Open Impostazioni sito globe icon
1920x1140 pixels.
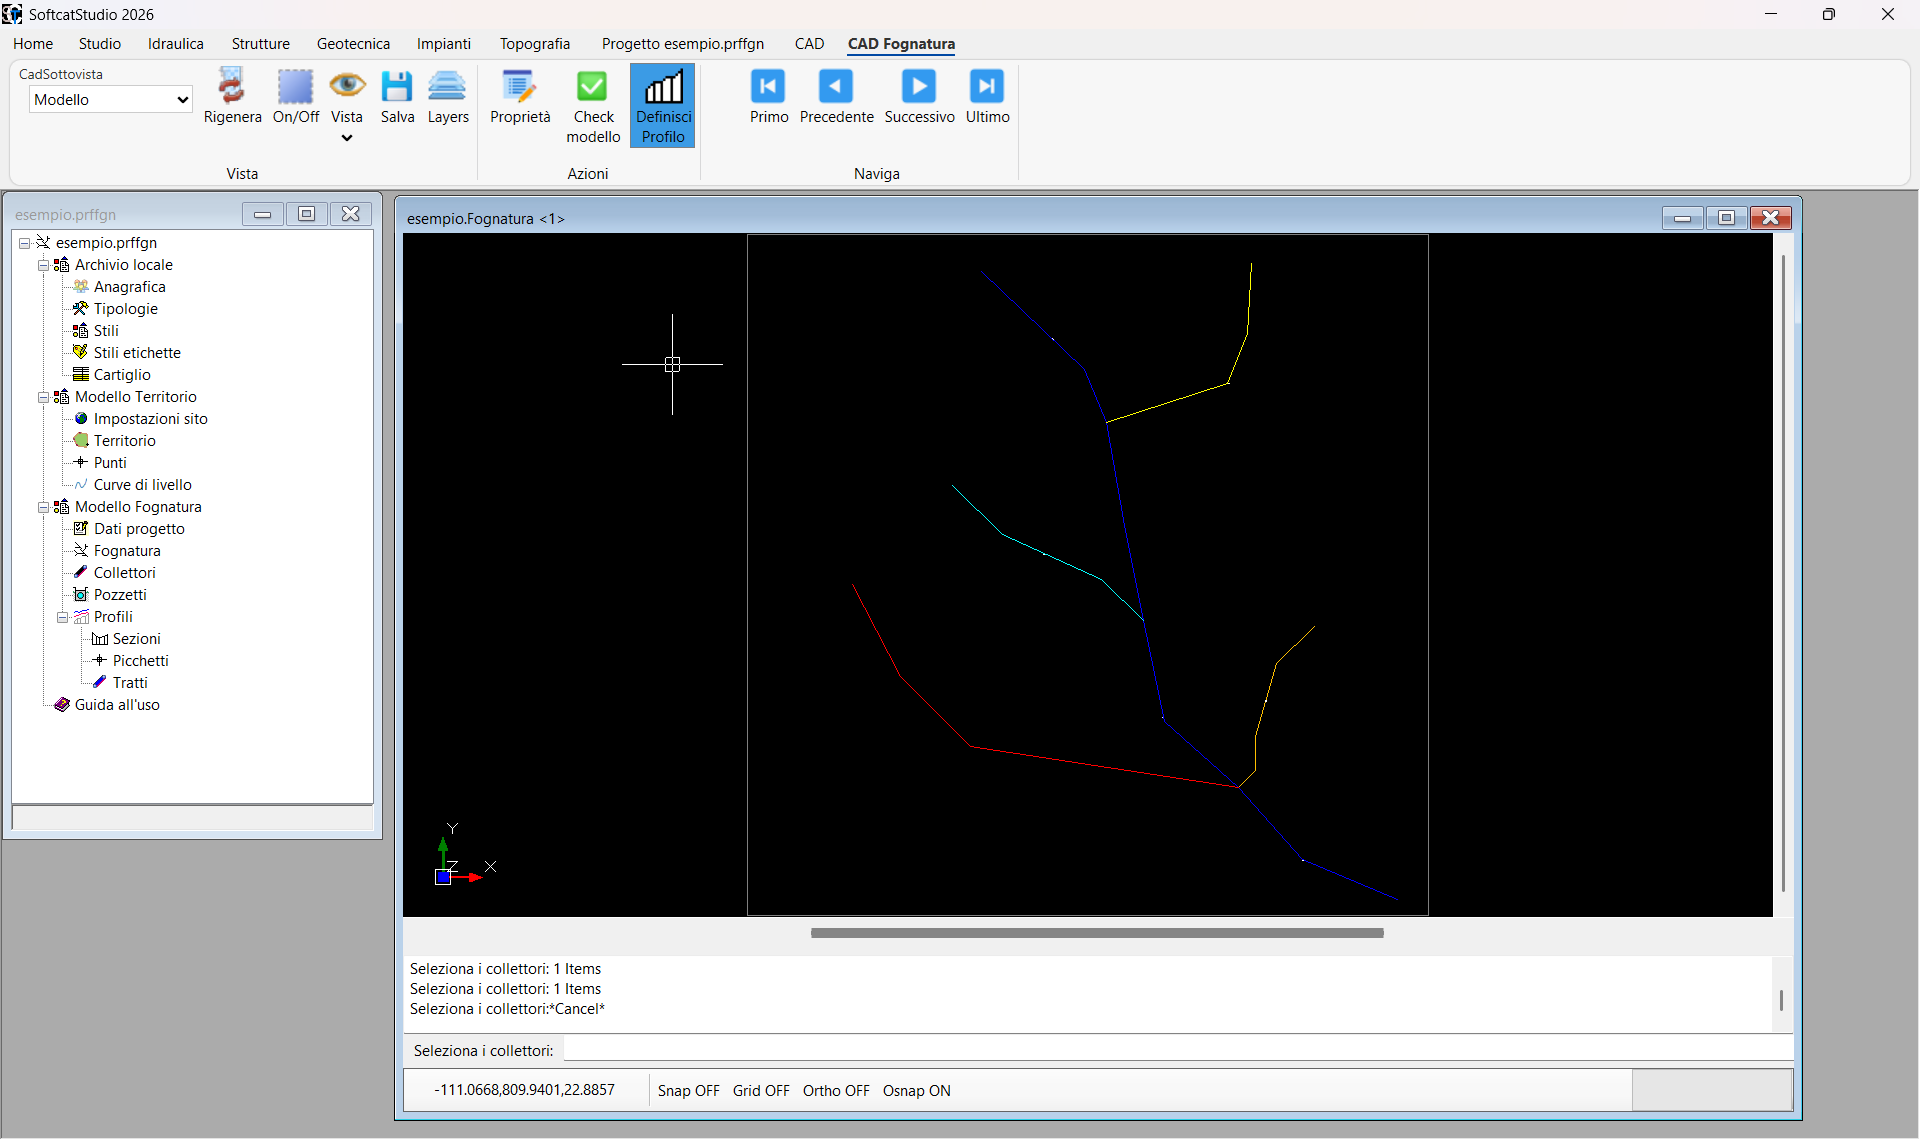point(81,419)
